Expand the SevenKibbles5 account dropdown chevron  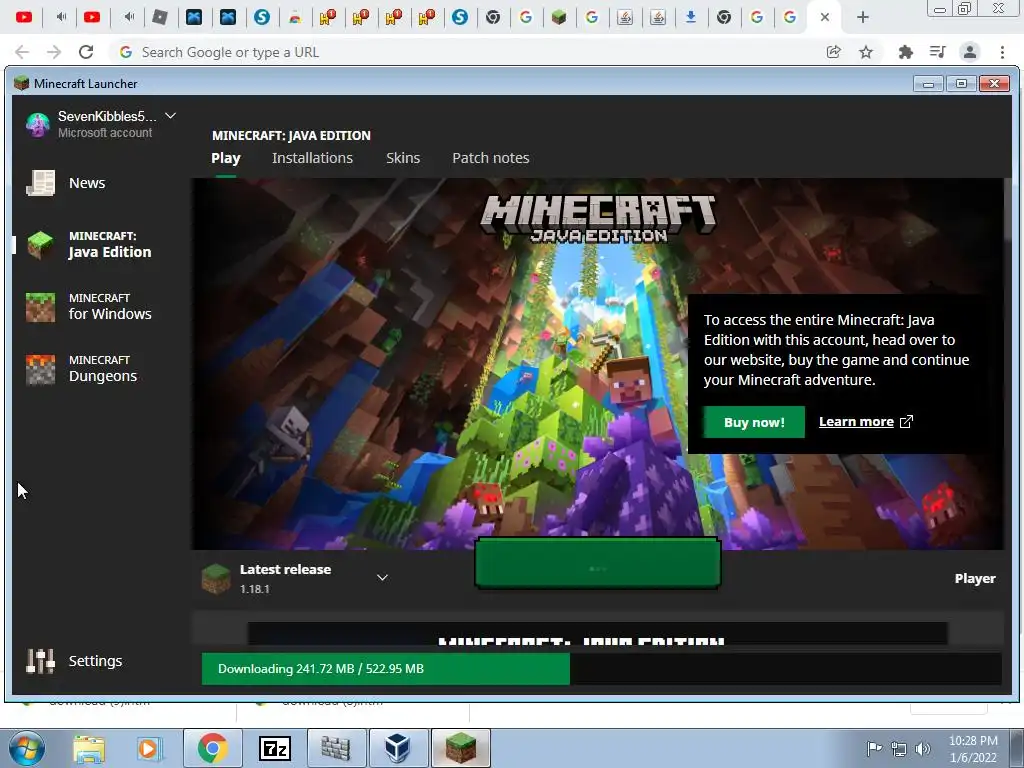click(170, 116)
